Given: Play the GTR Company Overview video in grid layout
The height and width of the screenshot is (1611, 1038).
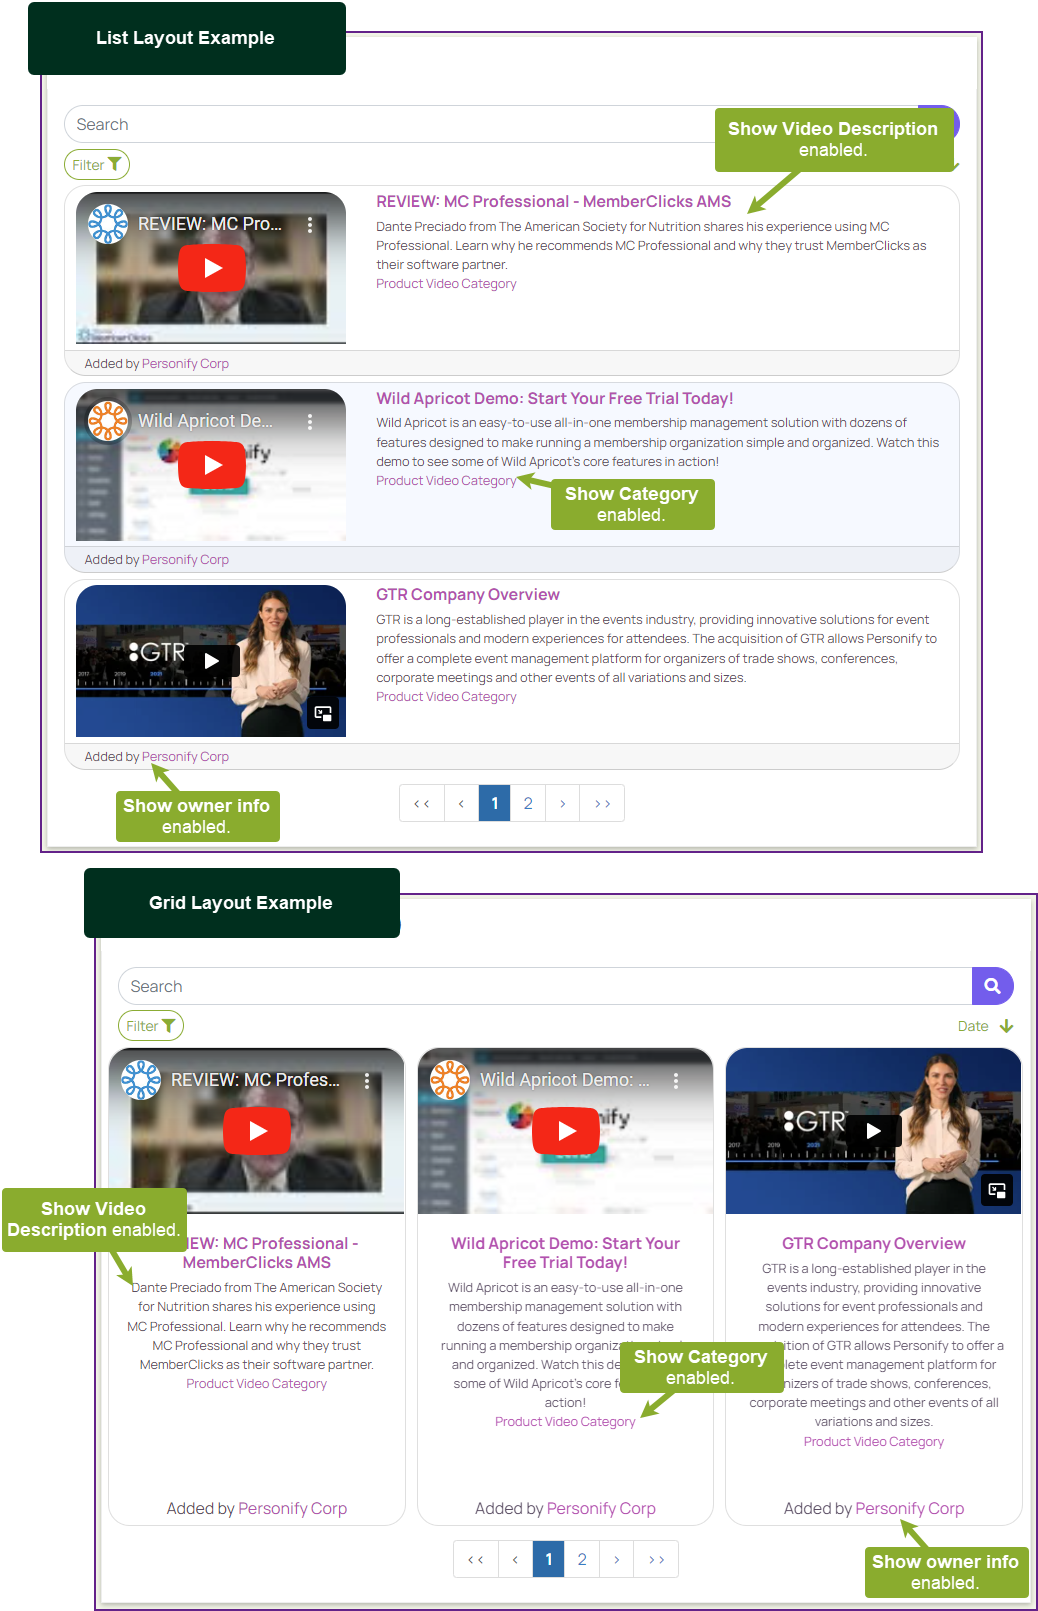Looking at the screenshot, I should pyautogui.click(x=874, y=1131).
